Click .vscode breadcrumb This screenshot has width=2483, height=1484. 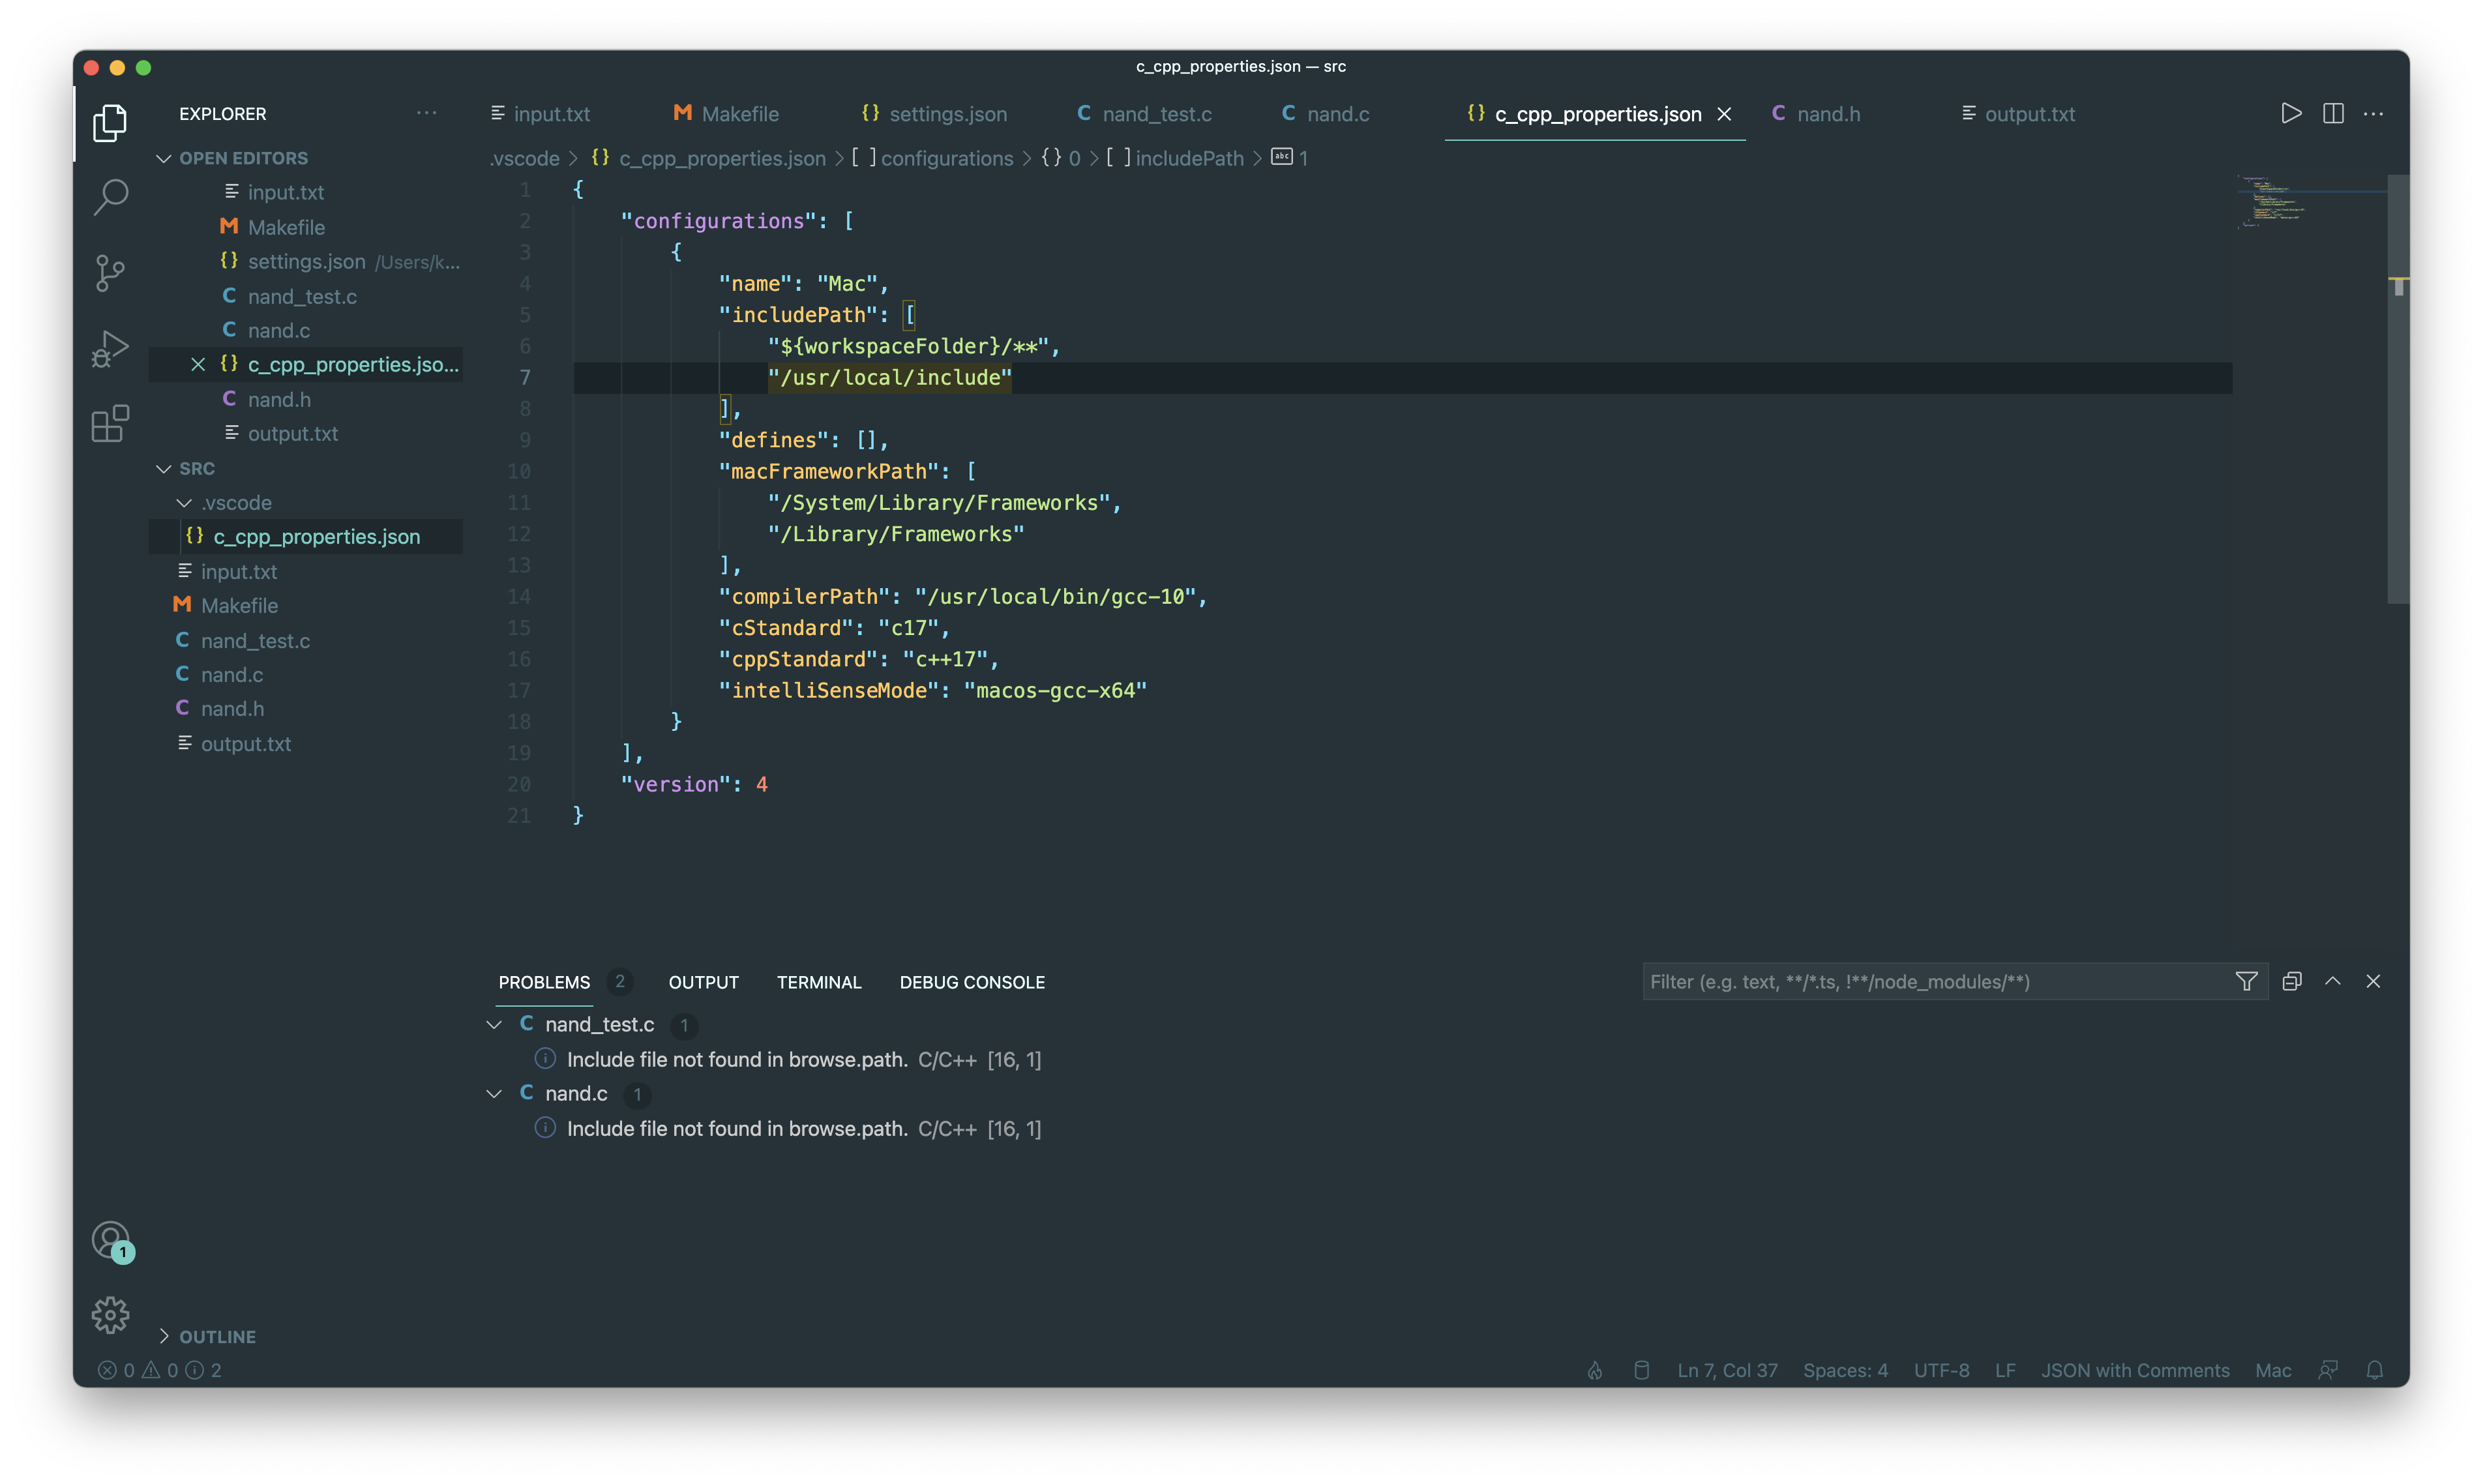click(x=524, y=158)
